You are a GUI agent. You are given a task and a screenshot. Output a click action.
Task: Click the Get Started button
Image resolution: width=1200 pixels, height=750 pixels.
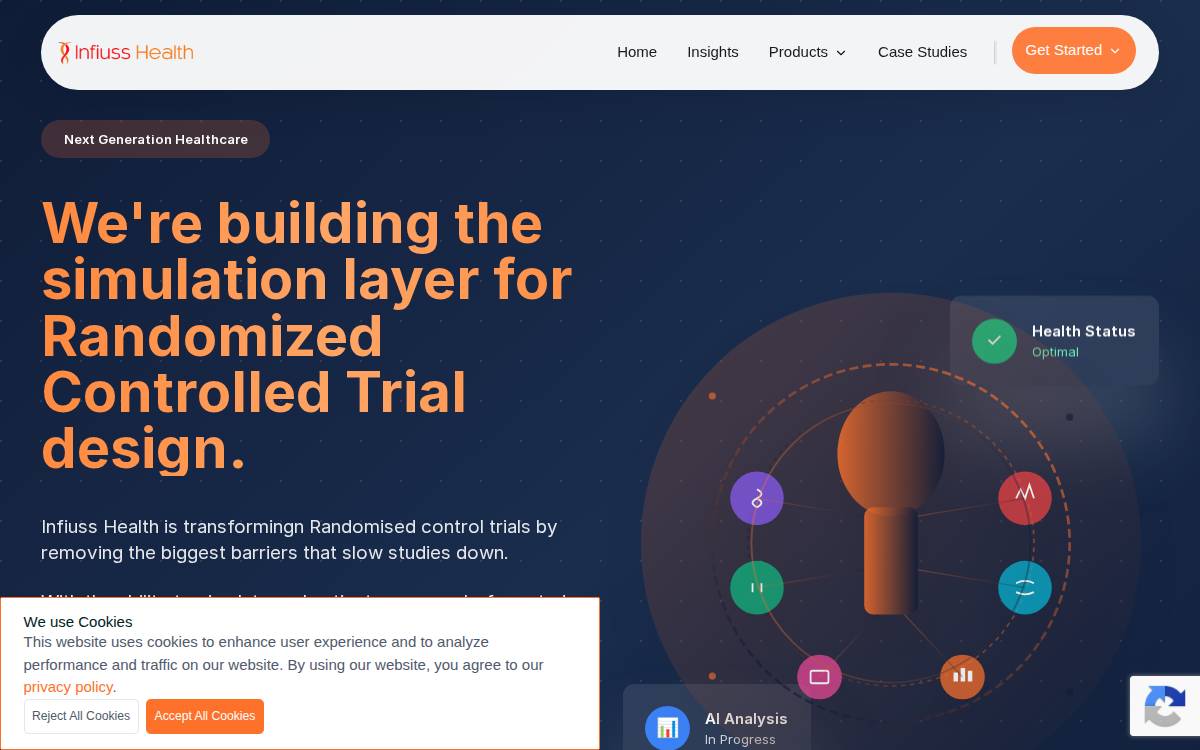click(1073, 50)
